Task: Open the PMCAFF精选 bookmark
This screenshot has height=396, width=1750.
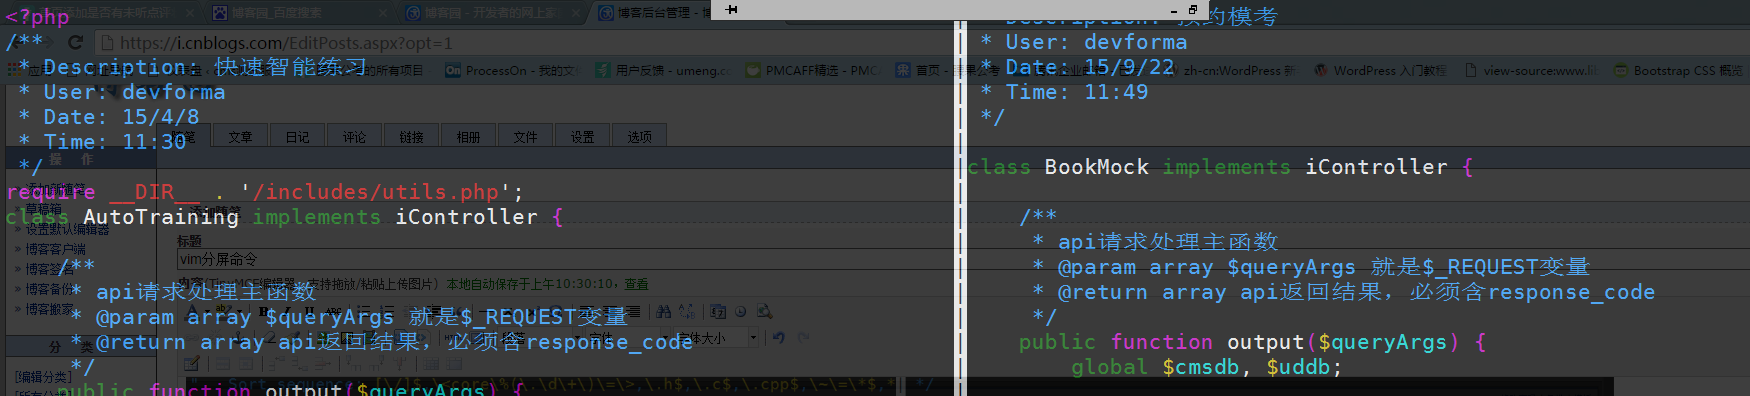Action: click(813, 70)
